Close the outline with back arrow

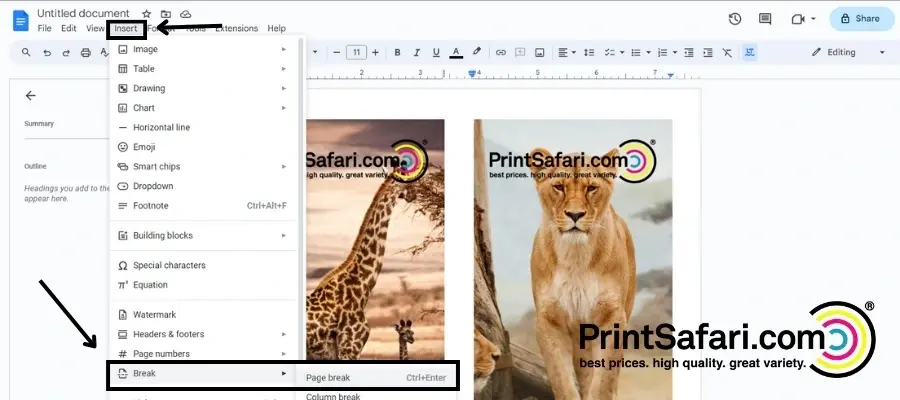tap(30, 96)
